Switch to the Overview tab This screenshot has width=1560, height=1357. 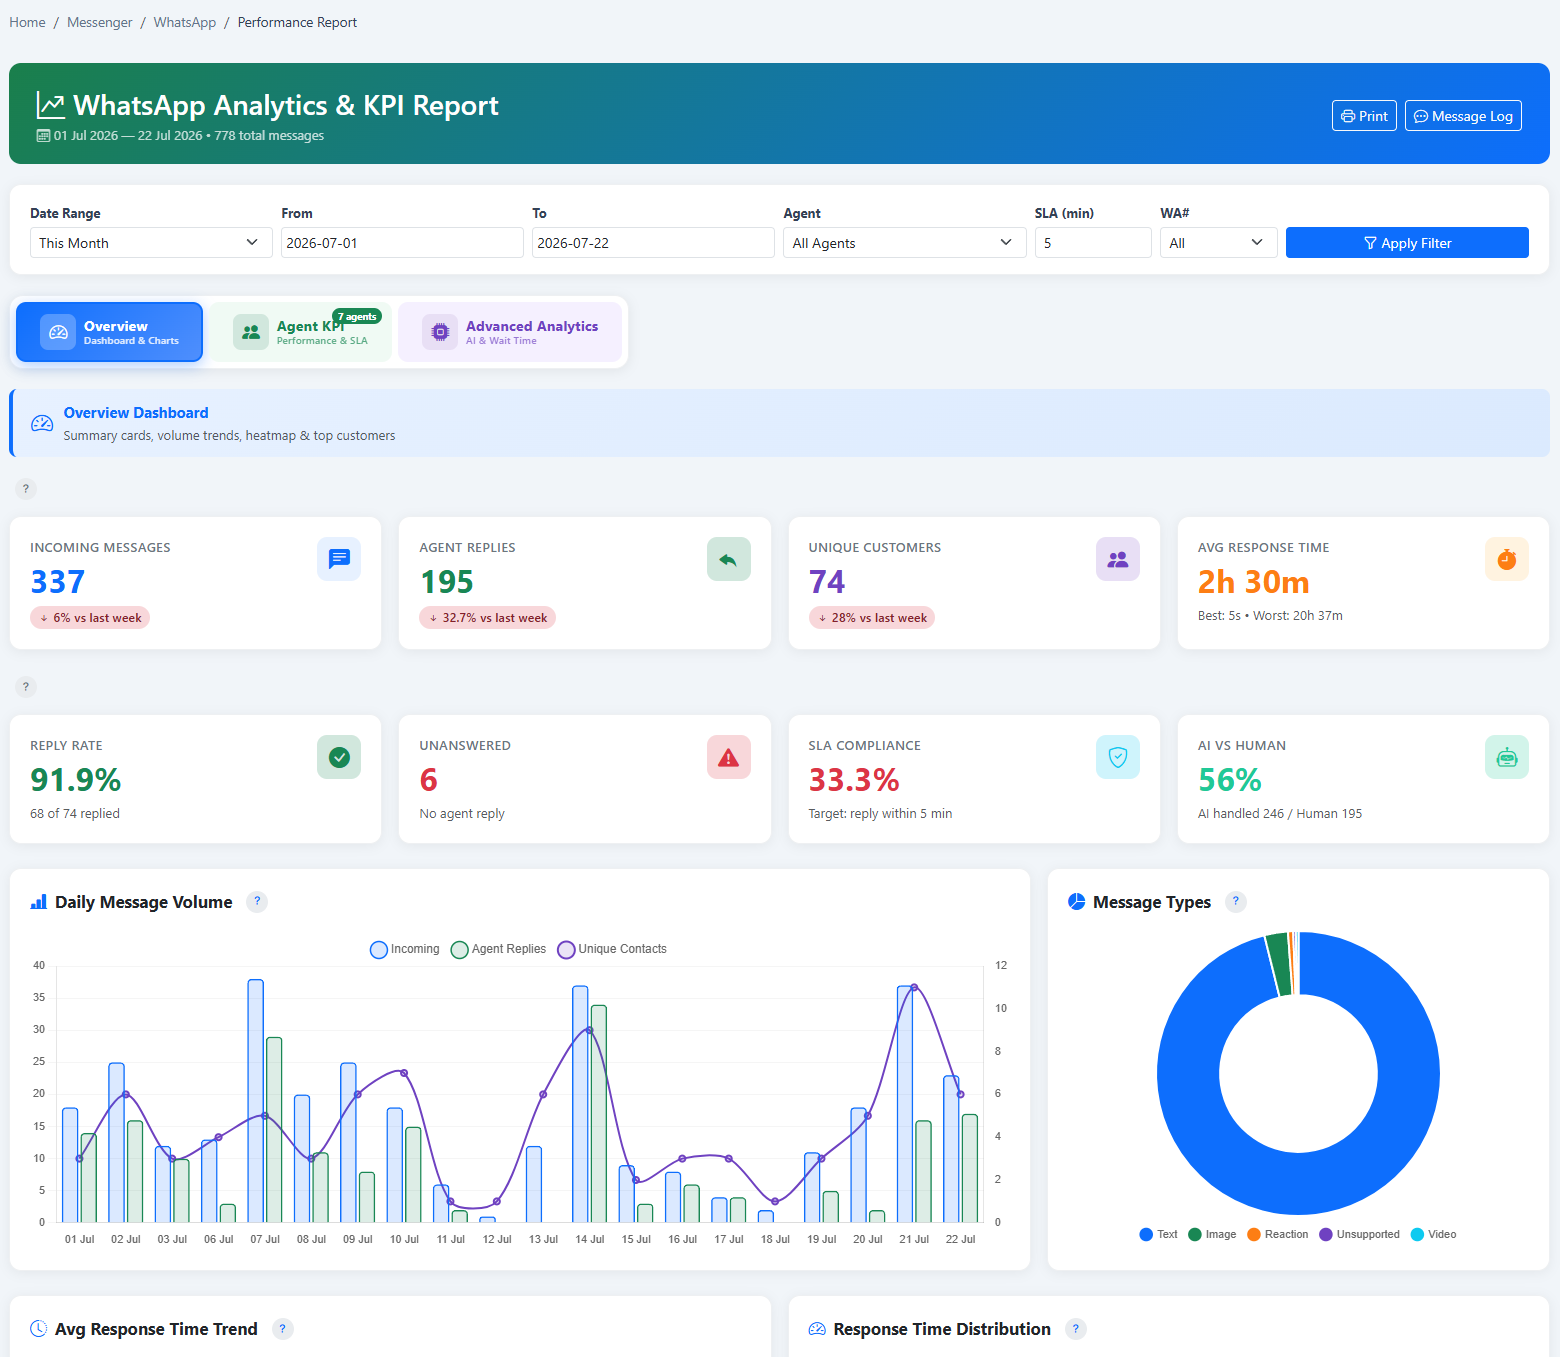(109, 332)
